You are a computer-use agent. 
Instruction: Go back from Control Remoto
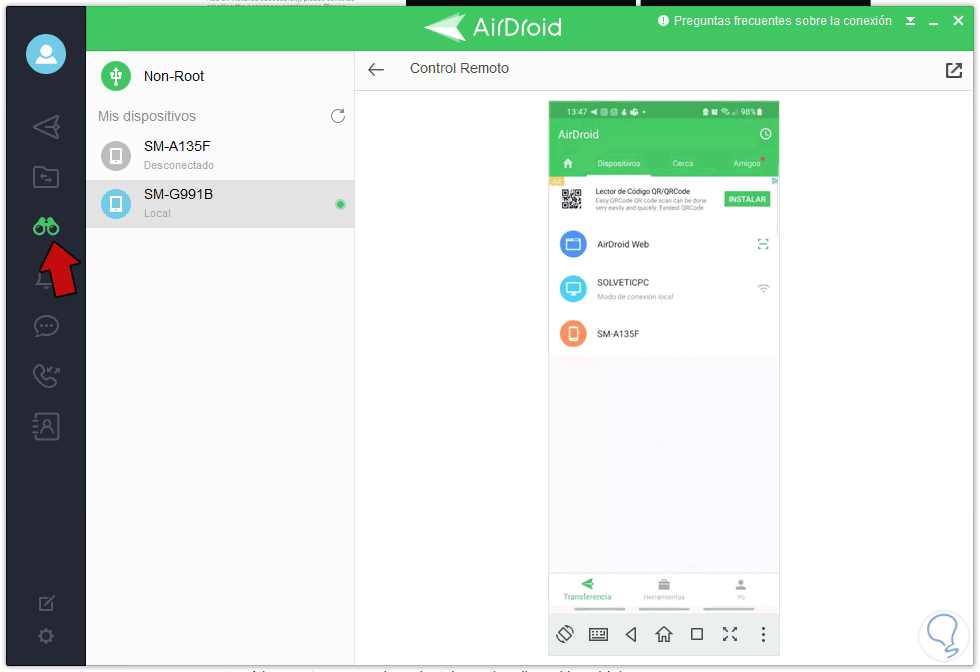376,69
